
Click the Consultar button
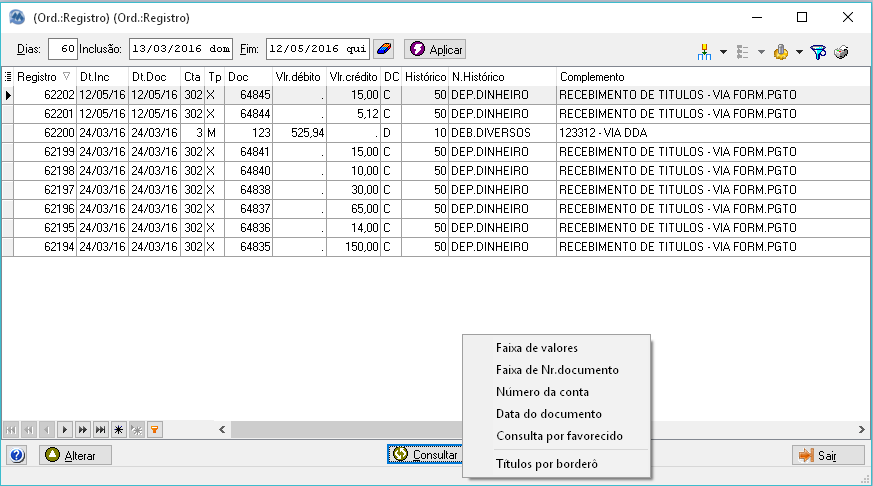[425, 455]
